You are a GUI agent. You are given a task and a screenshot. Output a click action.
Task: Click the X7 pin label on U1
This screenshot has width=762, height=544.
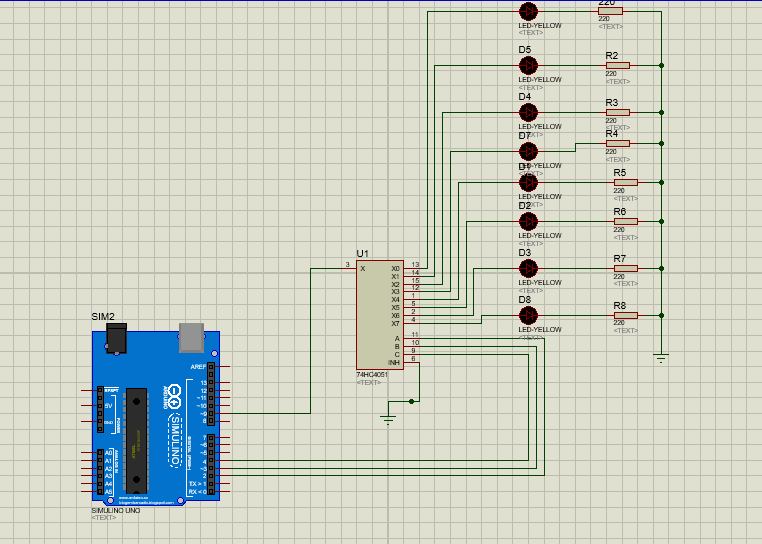[396, 323]
